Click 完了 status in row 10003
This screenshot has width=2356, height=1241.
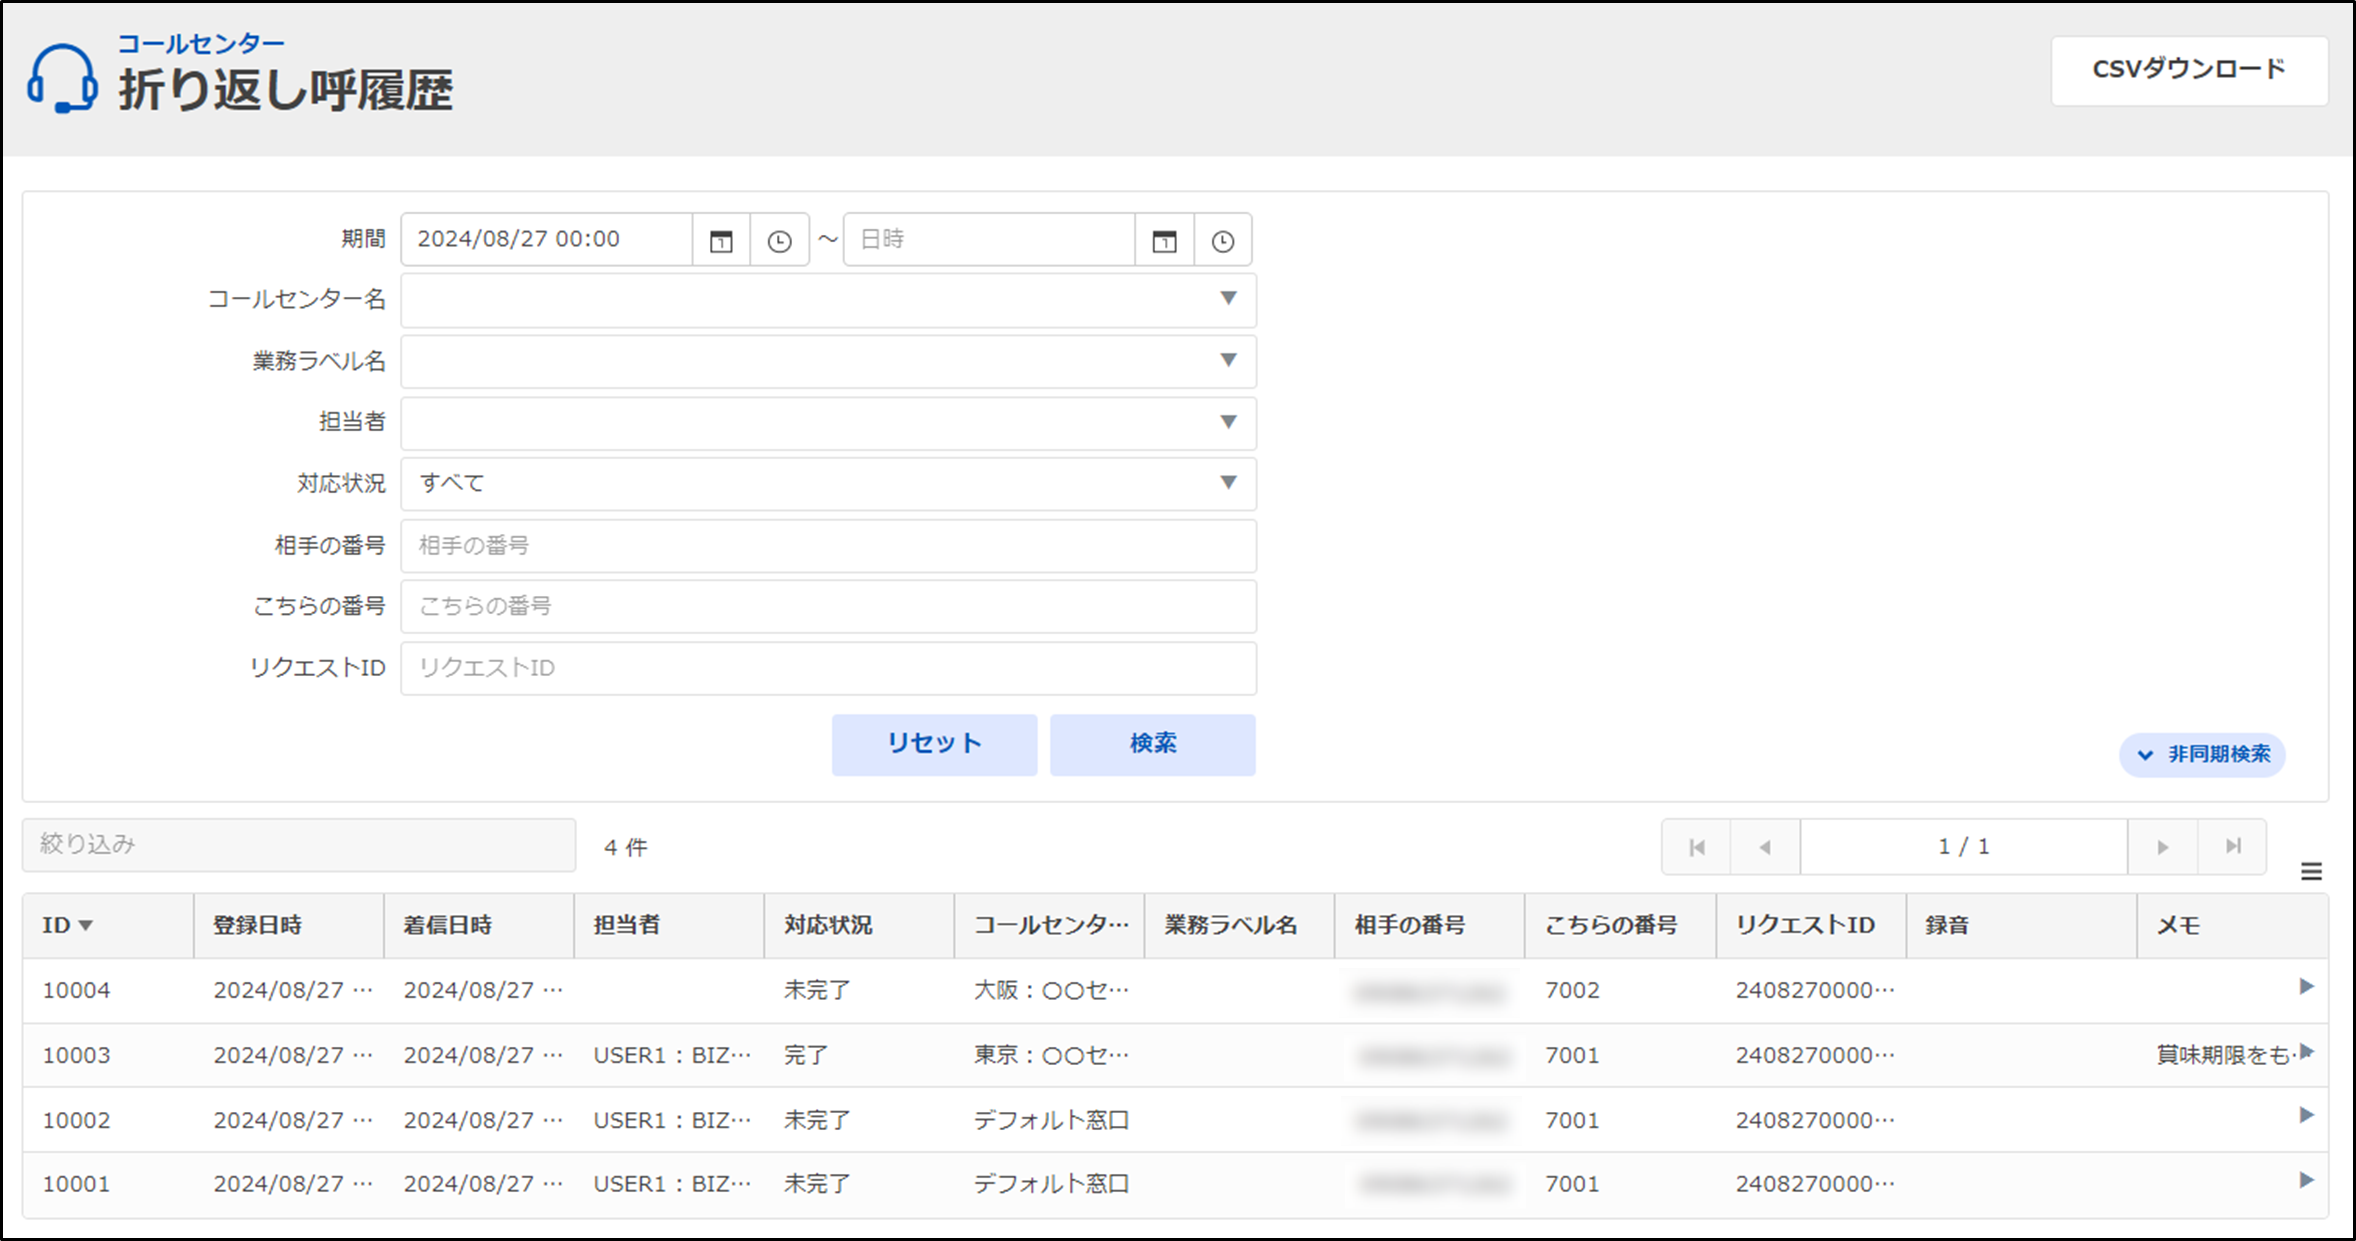tap(806, 1055)
